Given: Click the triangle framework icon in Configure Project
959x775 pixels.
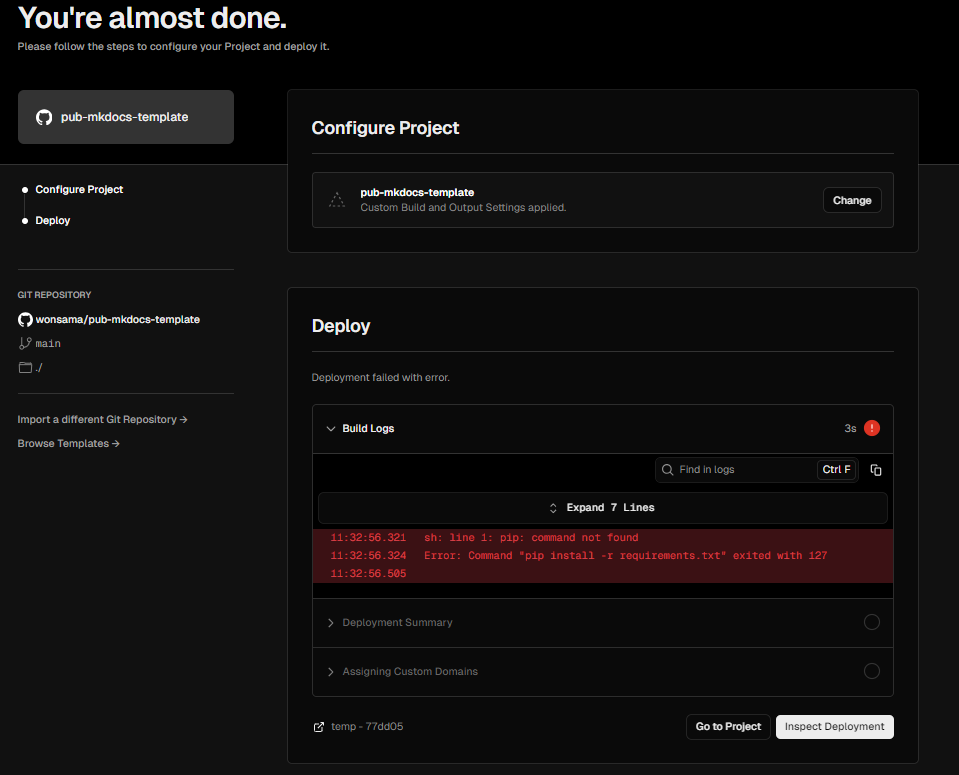Looking at the screenshot, I should (336, 200).
